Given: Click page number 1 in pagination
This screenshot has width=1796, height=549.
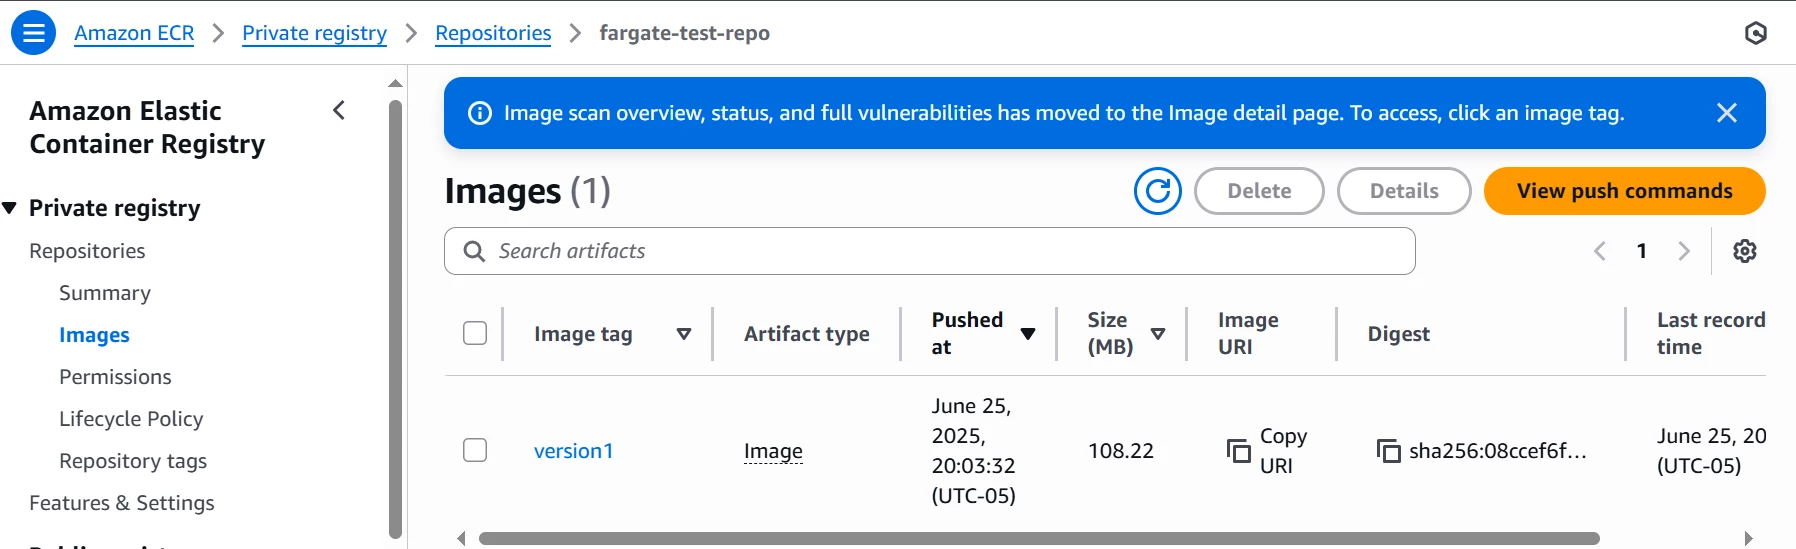Looking at the screenshot, I should click(x=1641, y=251).
